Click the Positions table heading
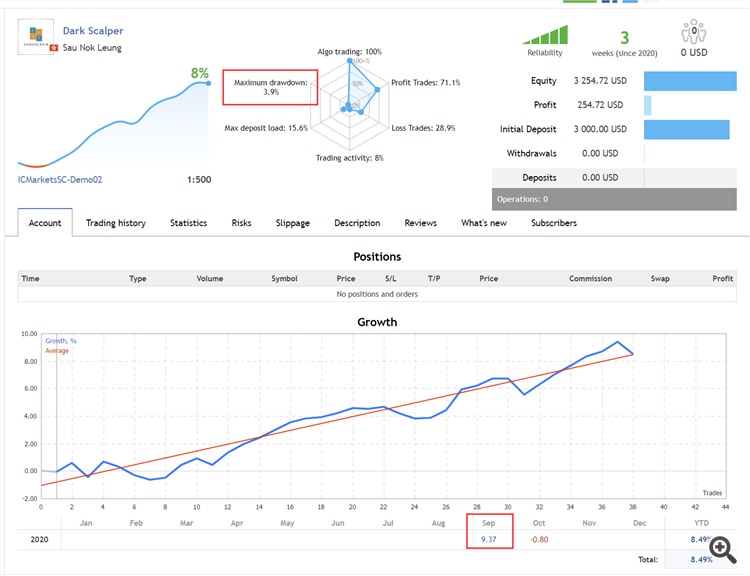 point(377,256)
